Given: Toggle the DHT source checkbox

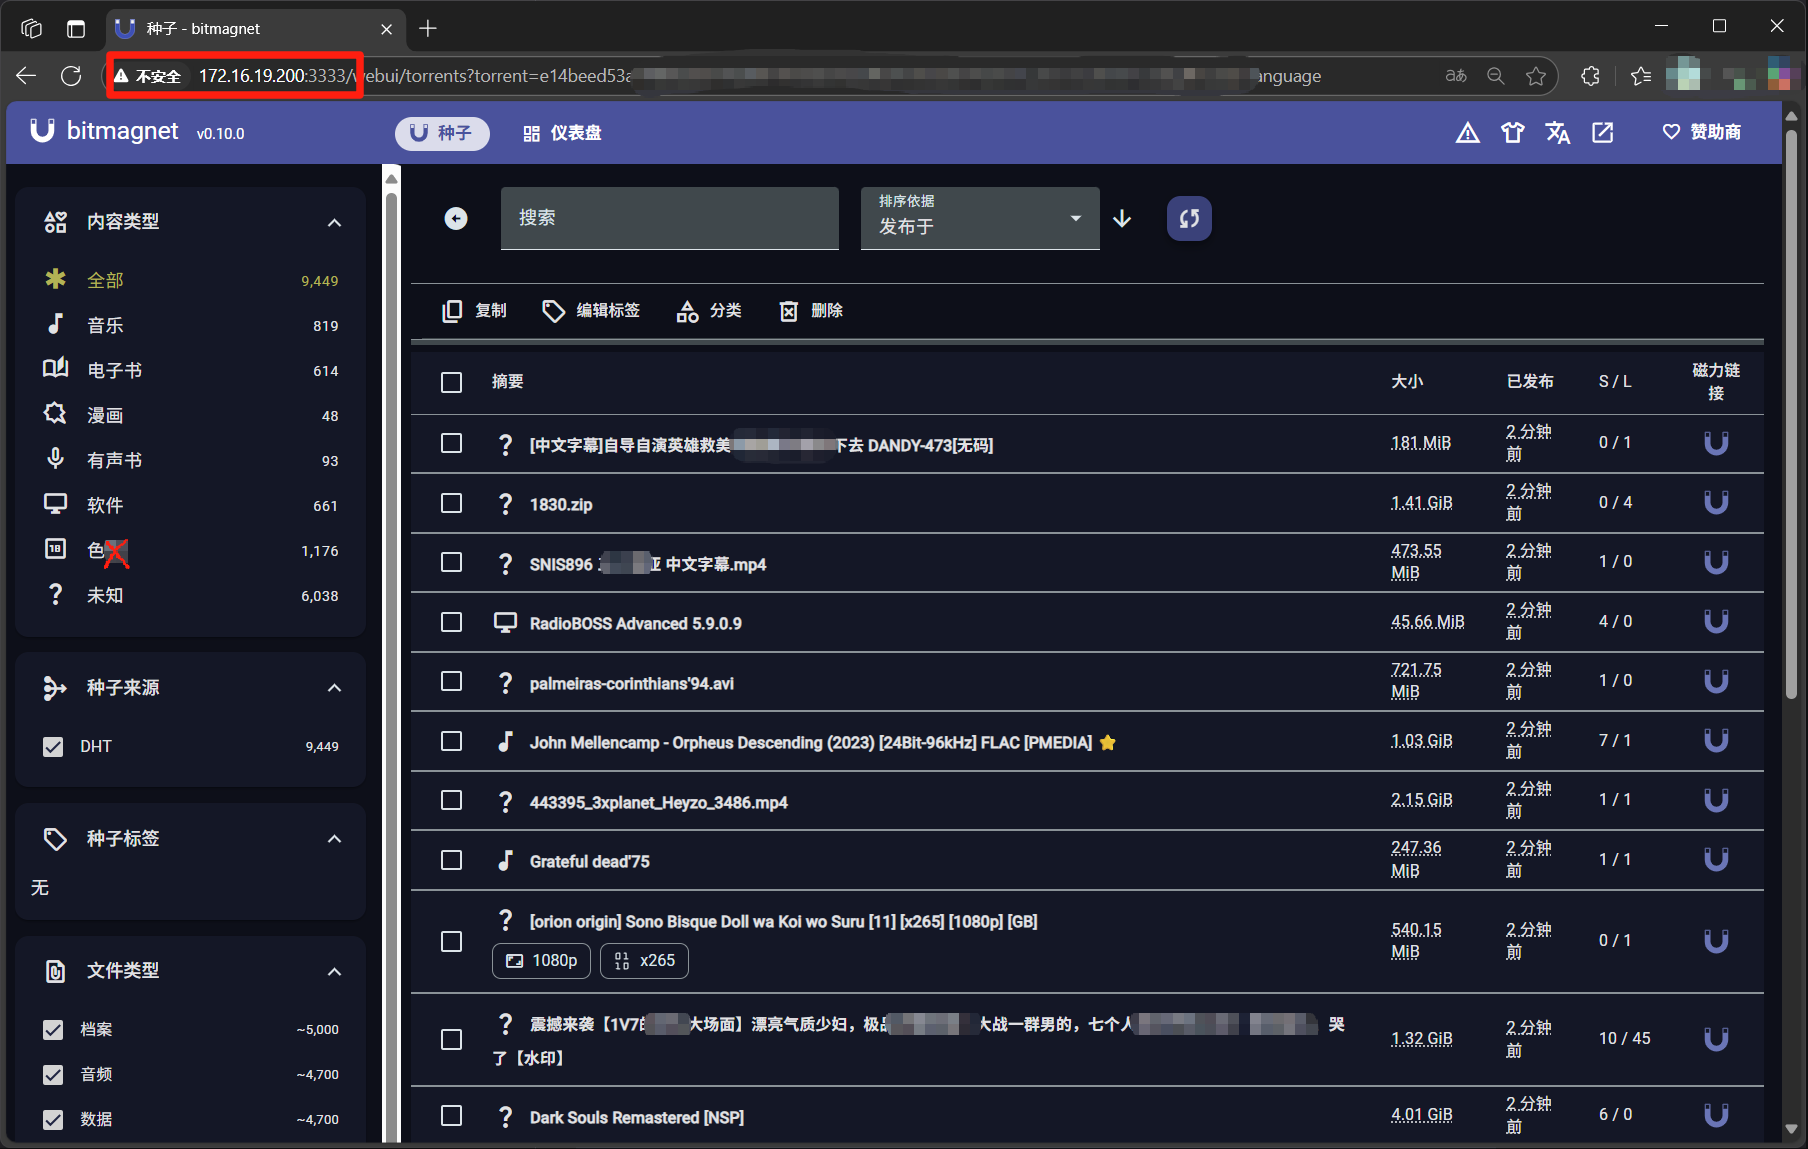Looking at the screenshot, I should pyautogui.click(x=53, y=747).
